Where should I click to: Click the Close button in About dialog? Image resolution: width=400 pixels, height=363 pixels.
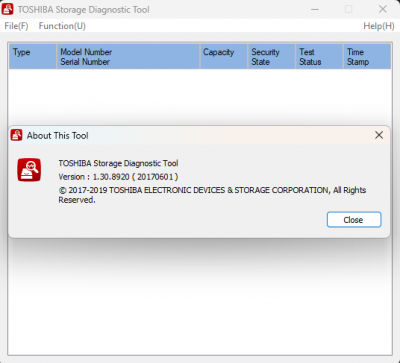(354, 220)
